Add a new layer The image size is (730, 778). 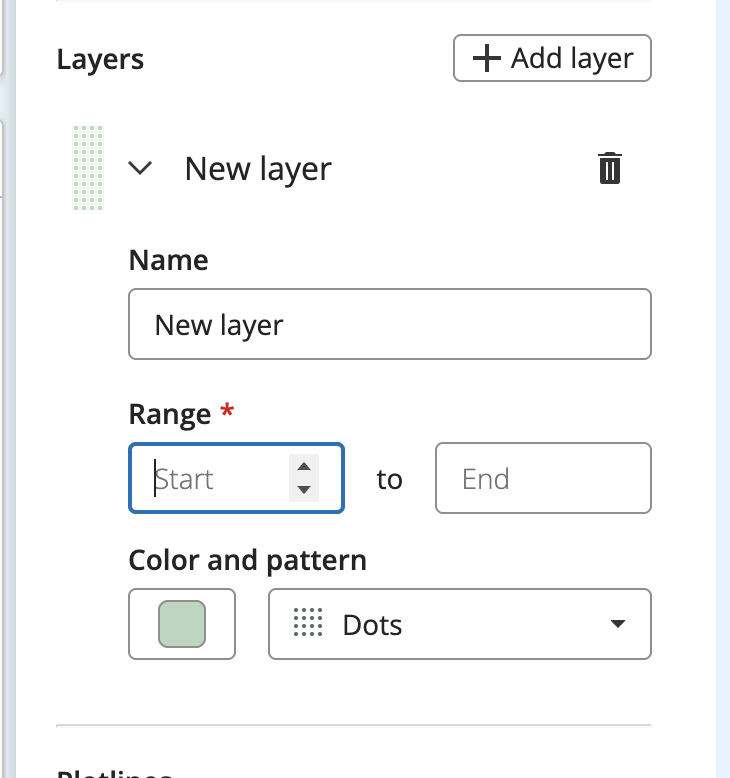(x=552, y=58)
